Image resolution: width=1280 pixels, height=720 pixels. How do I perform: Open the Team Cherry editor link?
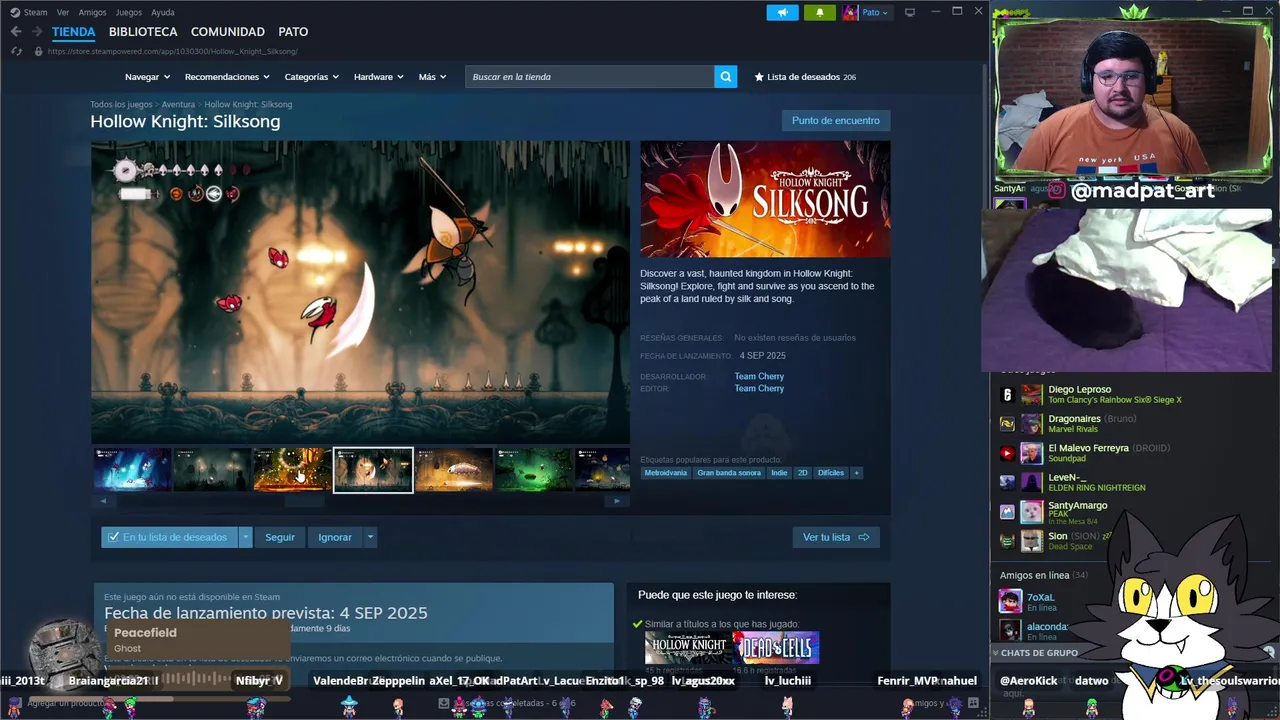click(x=759, y=389)
